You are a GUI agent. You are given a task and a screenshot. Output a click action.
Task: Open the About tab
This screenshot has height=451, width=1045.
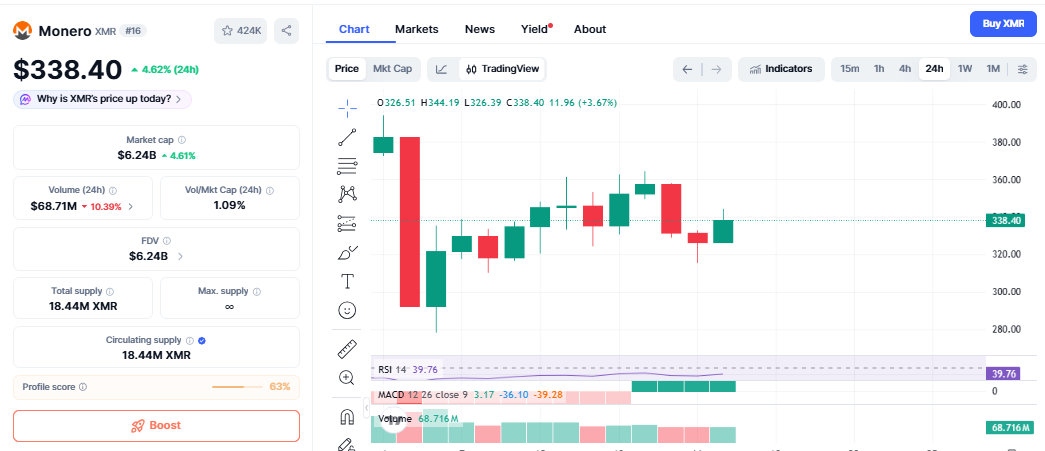click(x=590, y=29)
